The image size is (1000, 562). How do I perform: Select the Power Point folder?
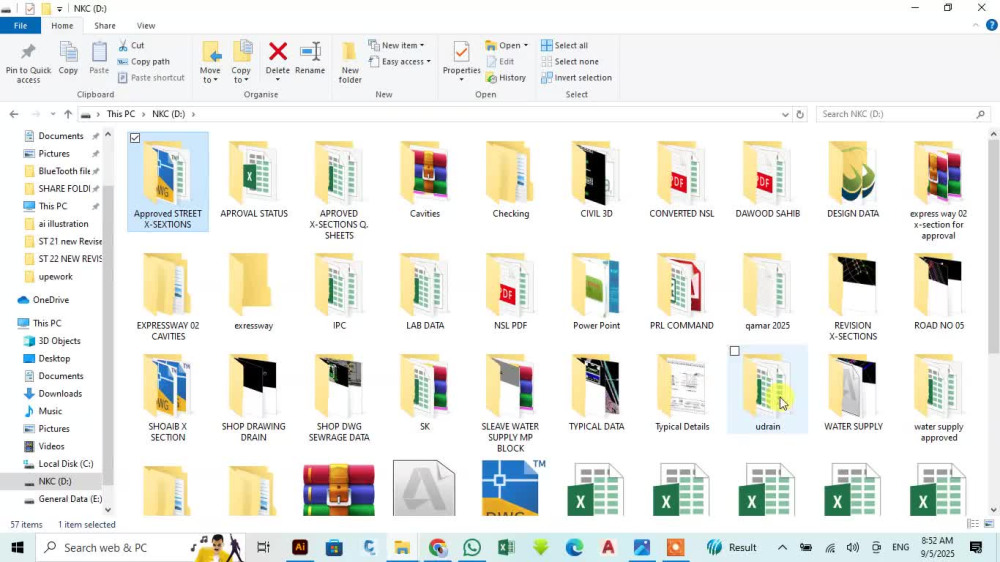tap(596, 292)
